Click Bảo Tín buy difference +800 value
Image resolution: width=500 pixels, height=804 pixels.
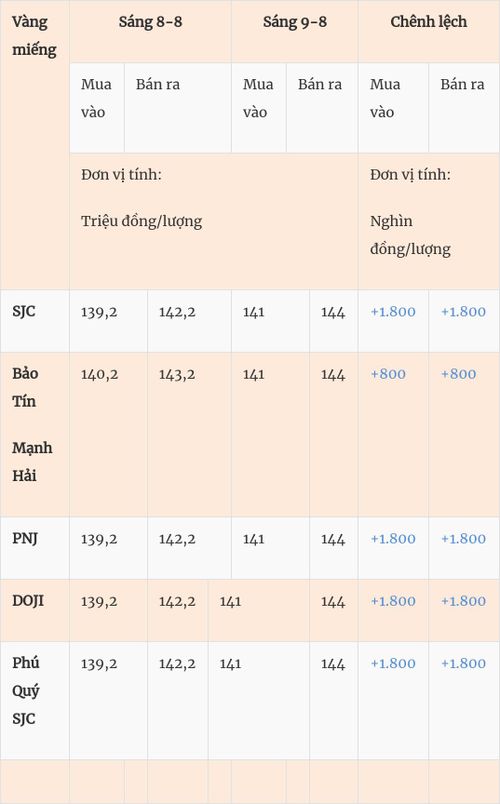point(388,374)
